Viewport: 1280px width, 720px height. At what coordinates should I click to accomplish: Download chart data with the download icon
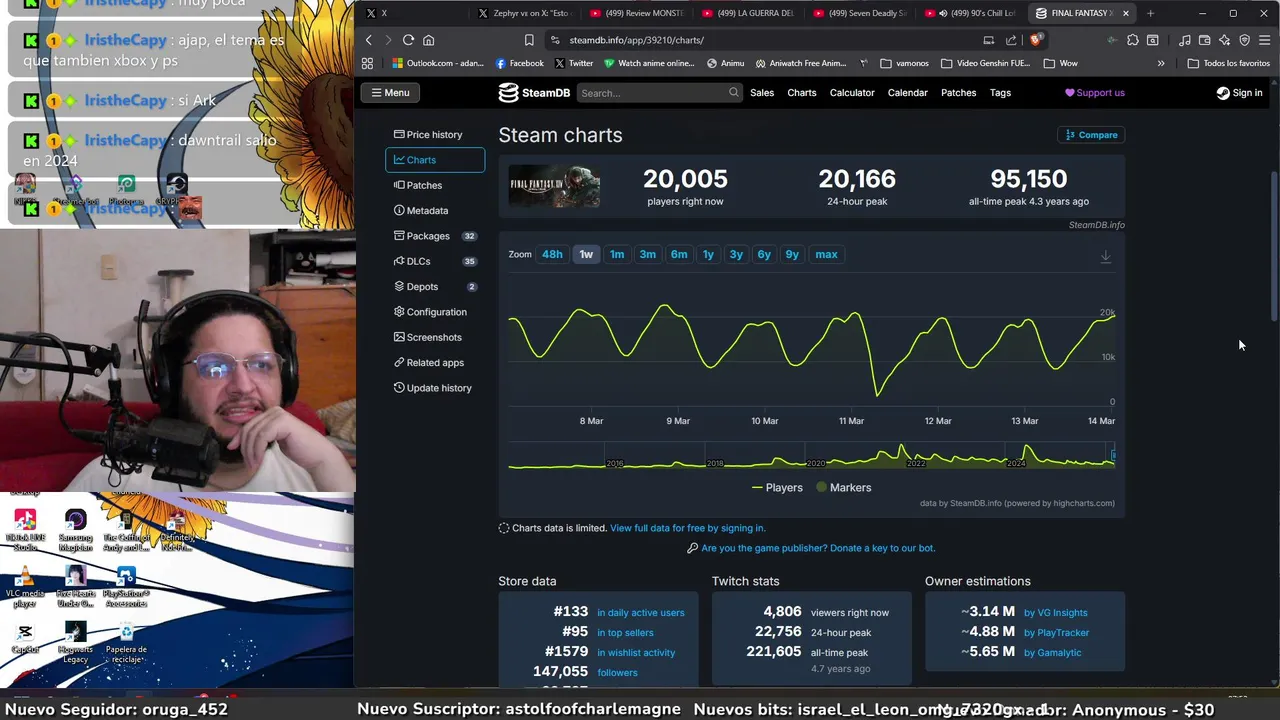coord(1105,257)
